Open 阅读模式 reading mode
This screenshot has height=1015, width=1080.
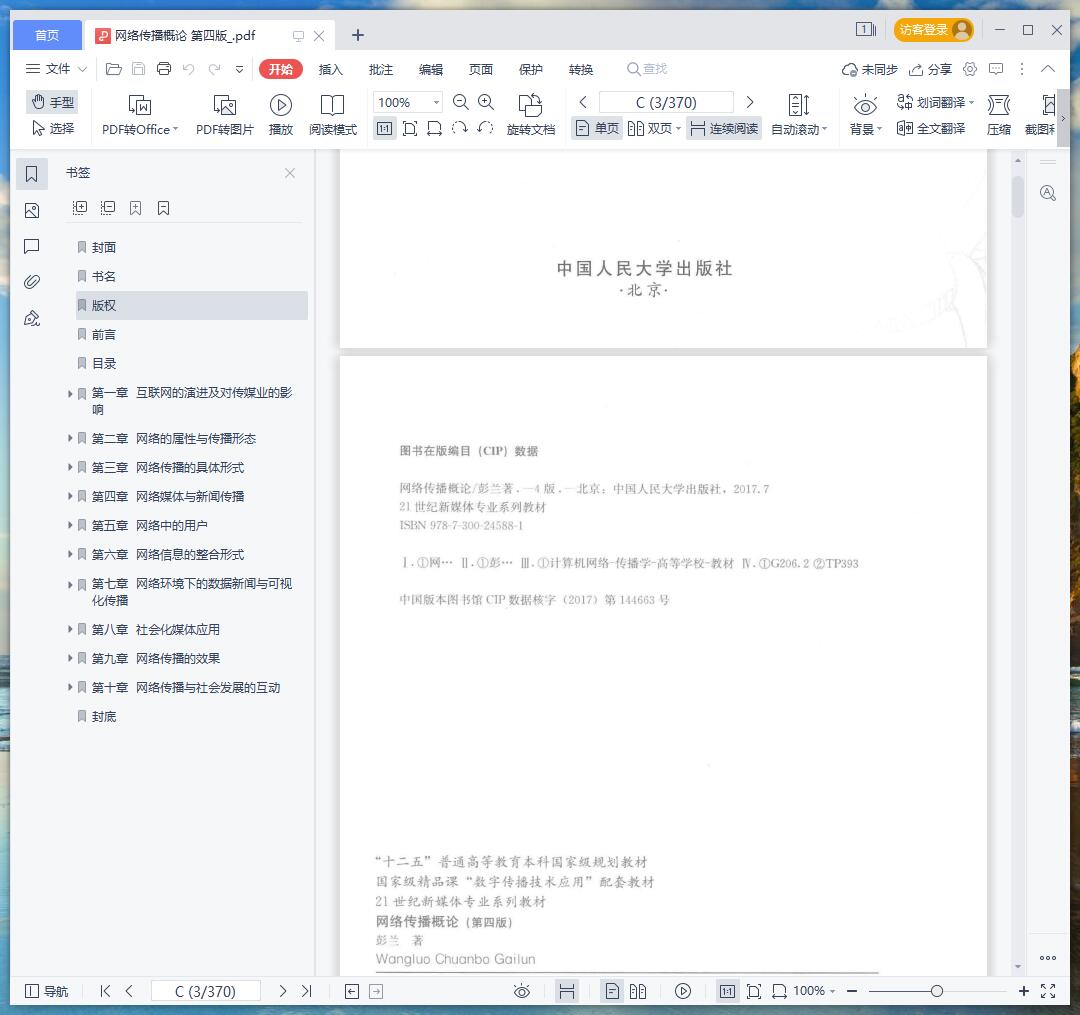tap(333, 114)
